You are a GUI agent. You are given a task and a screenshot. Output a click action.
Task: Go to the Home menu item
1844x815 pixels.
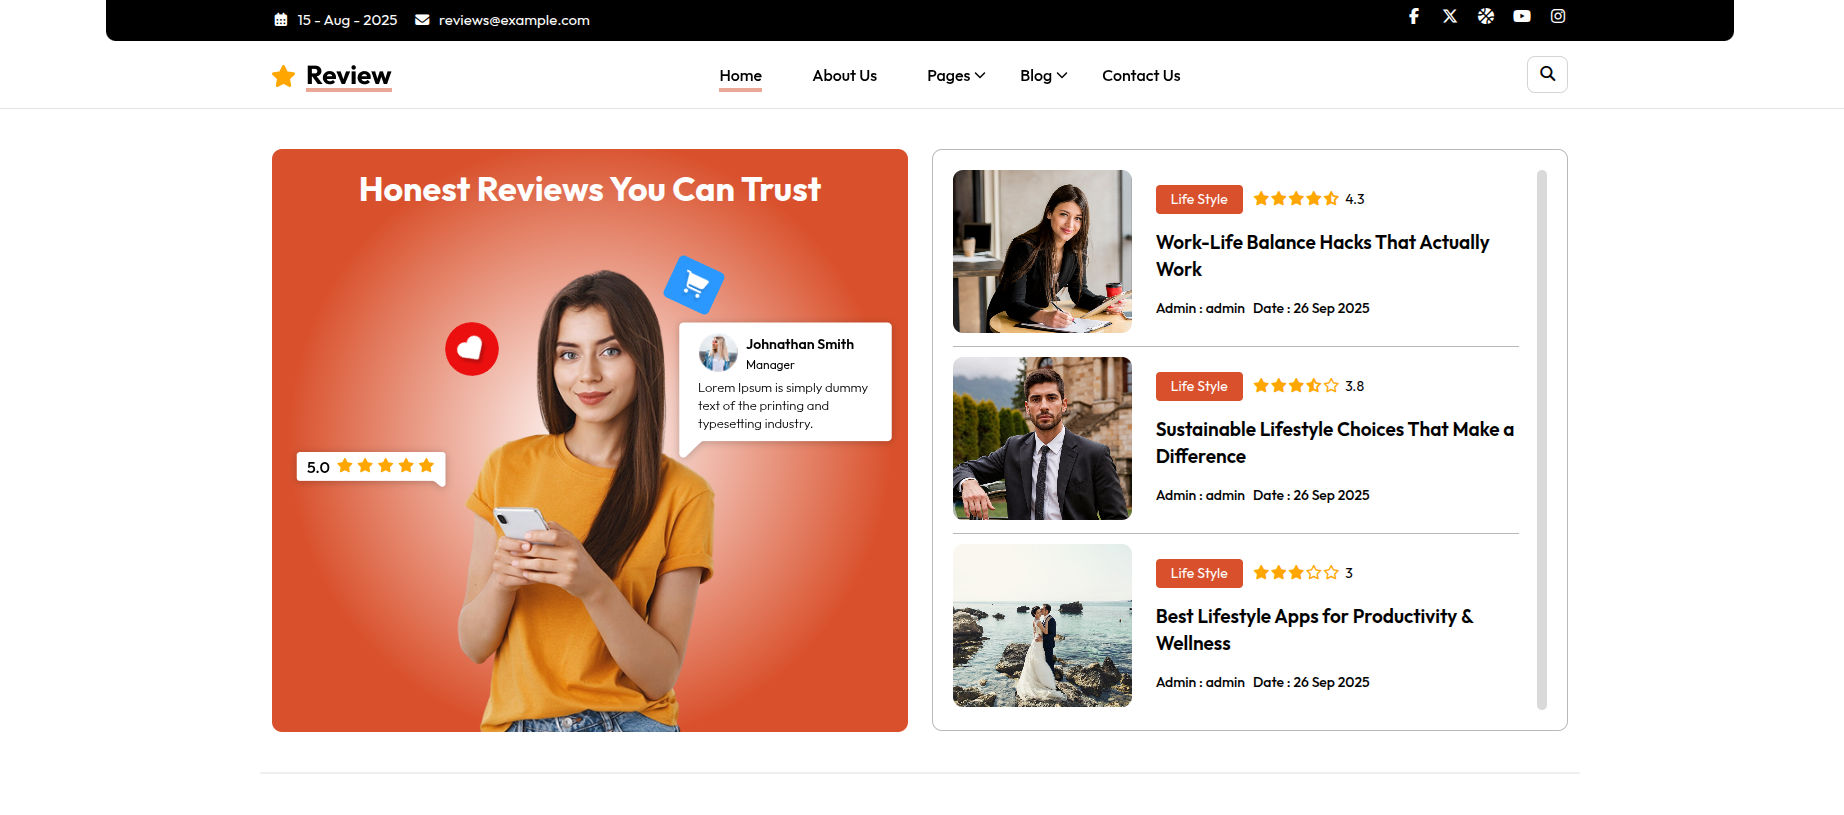[740, 76]
